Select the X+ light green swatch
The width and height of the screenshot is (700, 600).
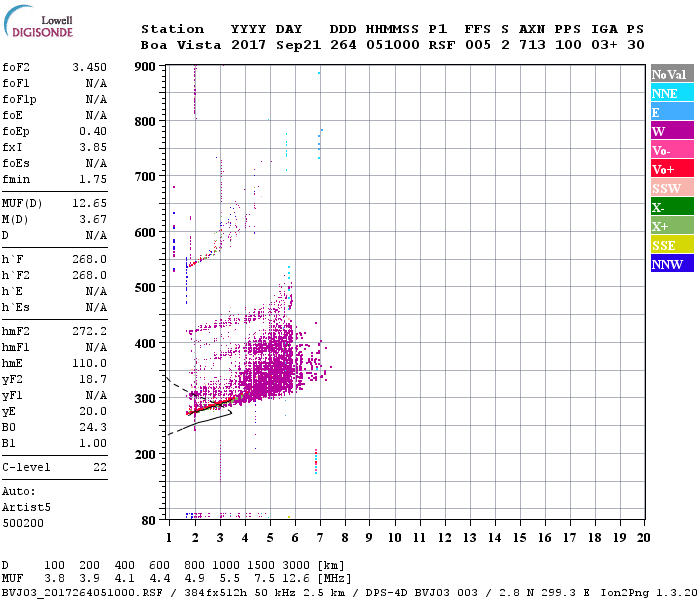672,225
